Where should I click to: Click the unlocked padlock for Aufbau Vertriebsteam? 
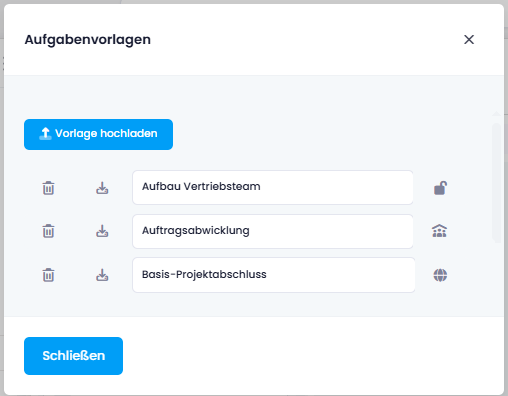[440, 188]
